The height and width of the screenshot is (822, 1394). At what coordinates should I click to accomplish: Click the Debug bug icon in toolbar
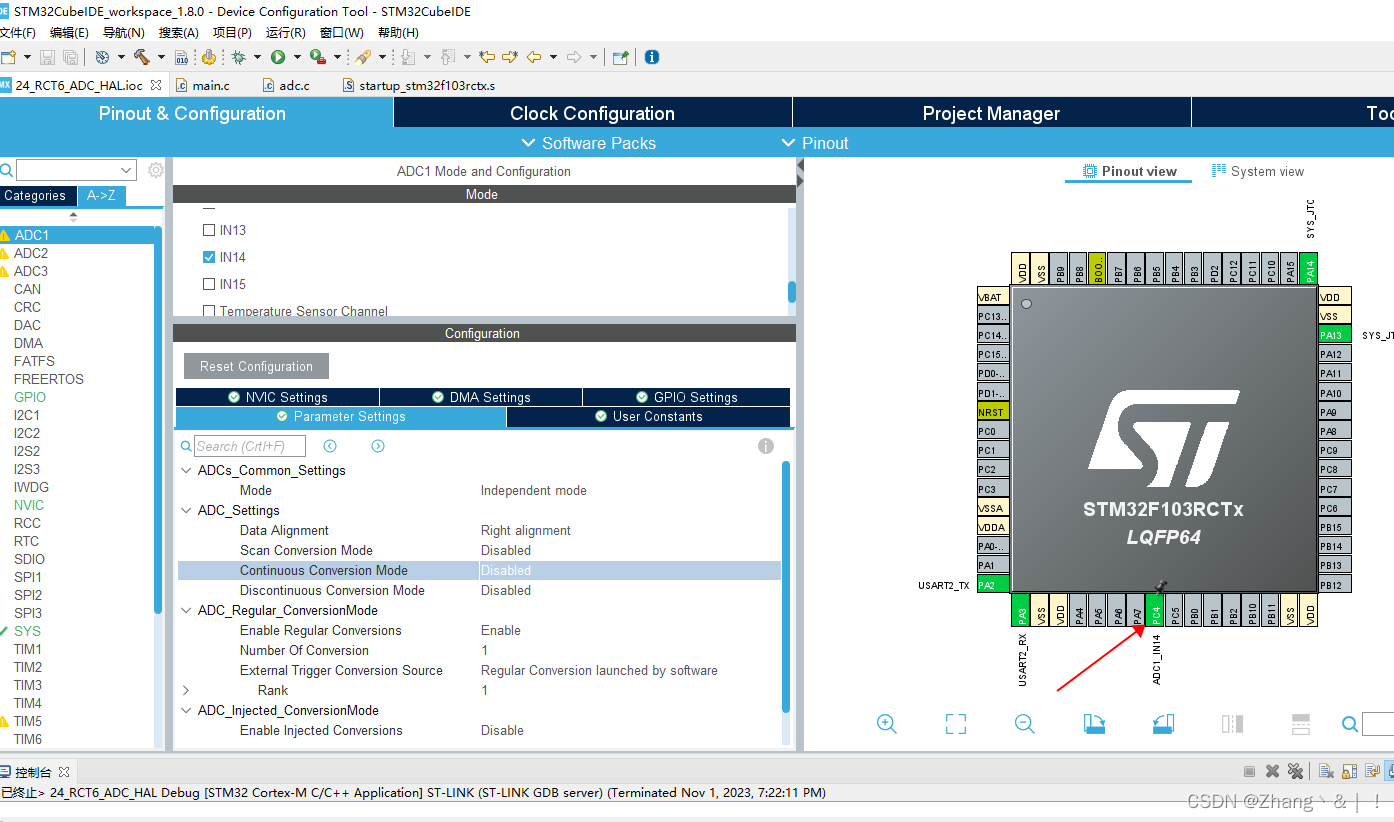pyautogui.click(x=239, y=57)
